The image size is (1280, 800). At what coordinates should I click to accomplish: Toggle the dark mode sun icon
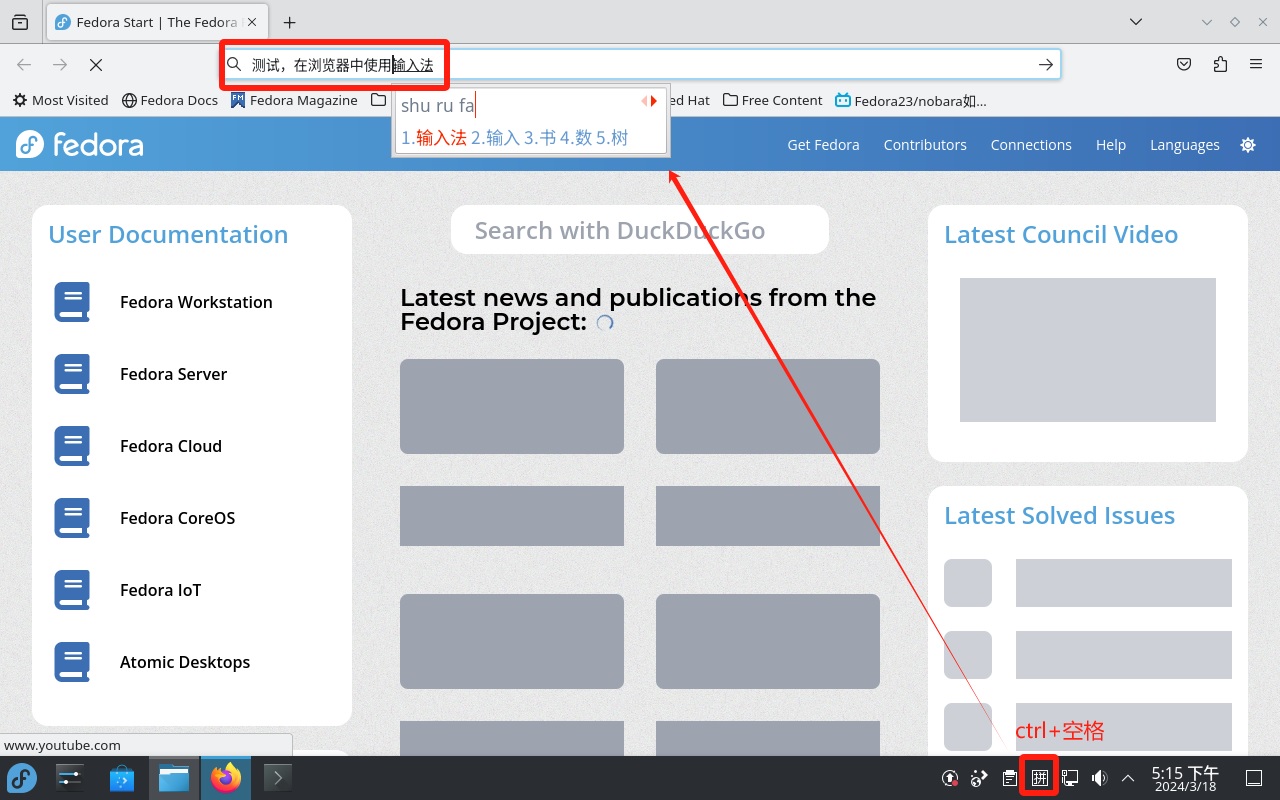click(1248, 145)
